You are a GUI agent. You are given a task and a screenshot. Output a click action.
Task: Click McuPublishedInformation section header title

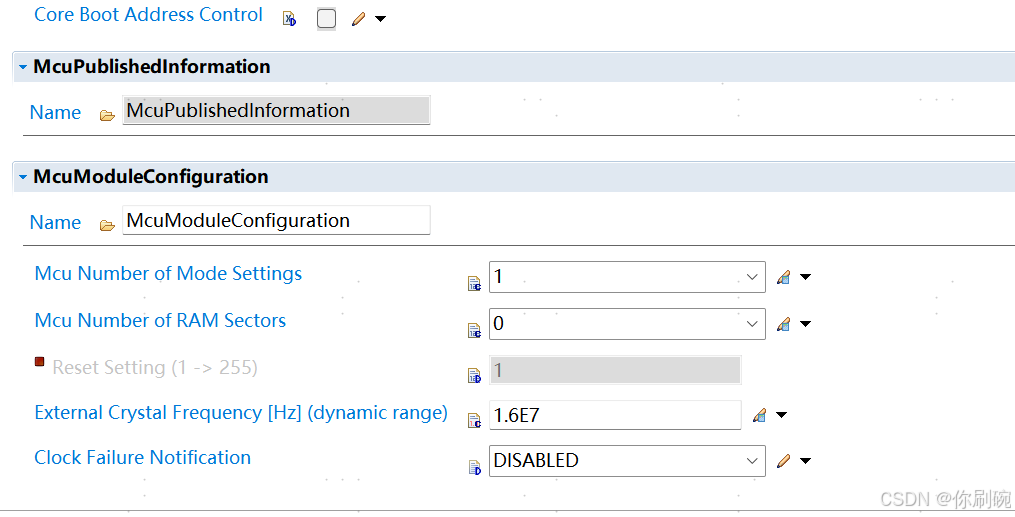[151, 67]
